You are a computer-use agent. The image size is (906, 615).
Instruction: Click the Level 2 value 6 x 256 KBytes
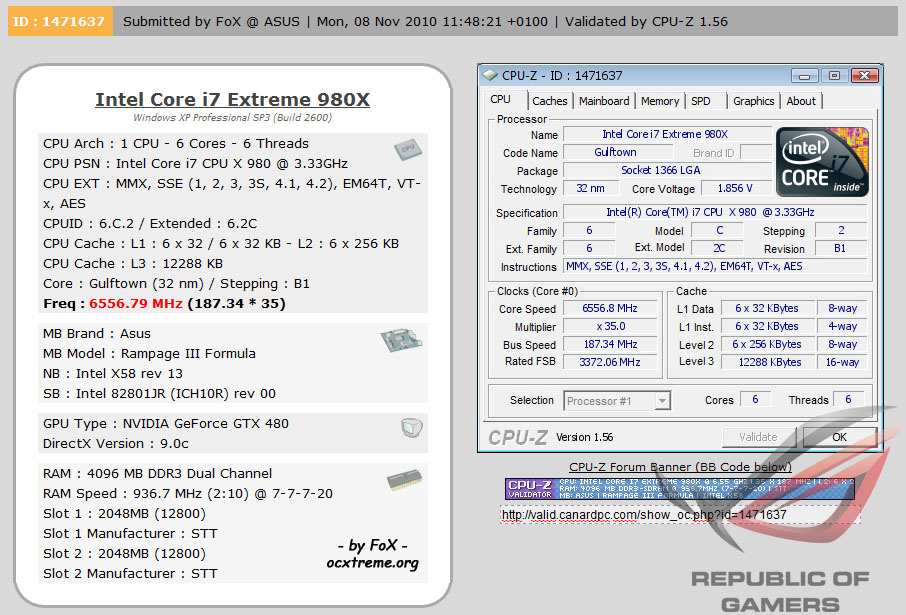click(x=768, y=344)
